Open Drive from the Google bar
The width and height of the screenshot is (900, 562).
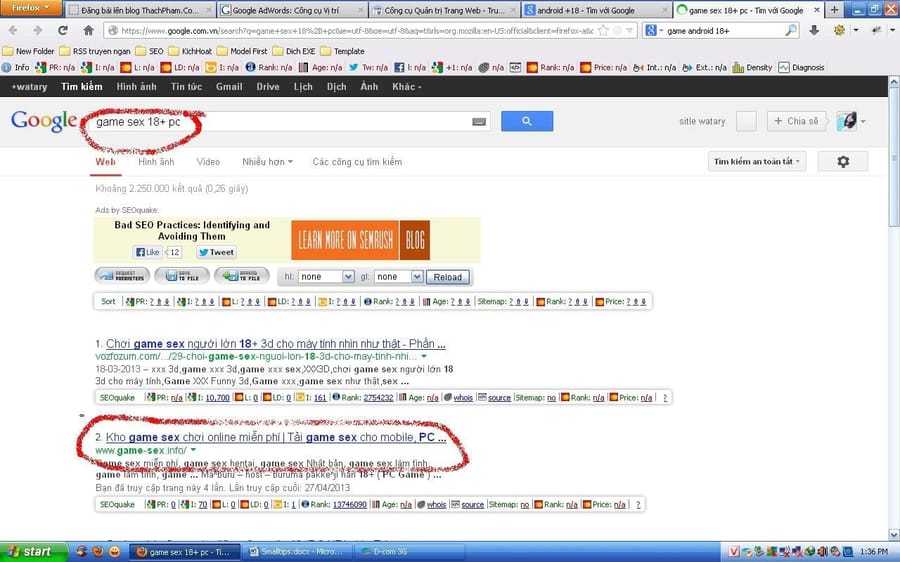(267, 87)
